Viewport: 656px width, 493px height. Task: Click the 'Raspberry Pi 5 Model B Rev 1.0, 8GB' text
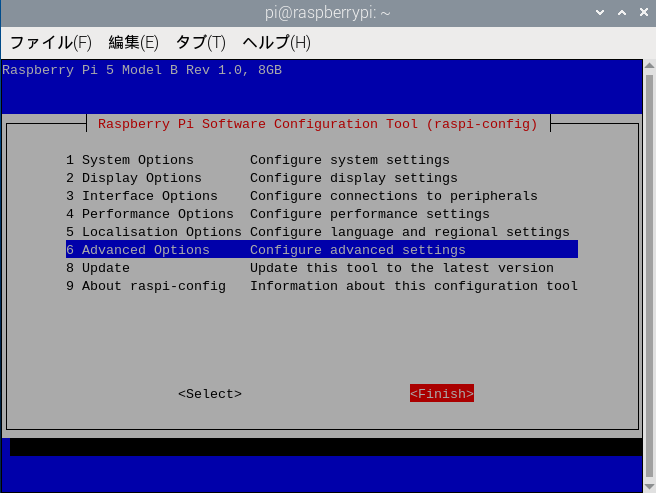142,70
